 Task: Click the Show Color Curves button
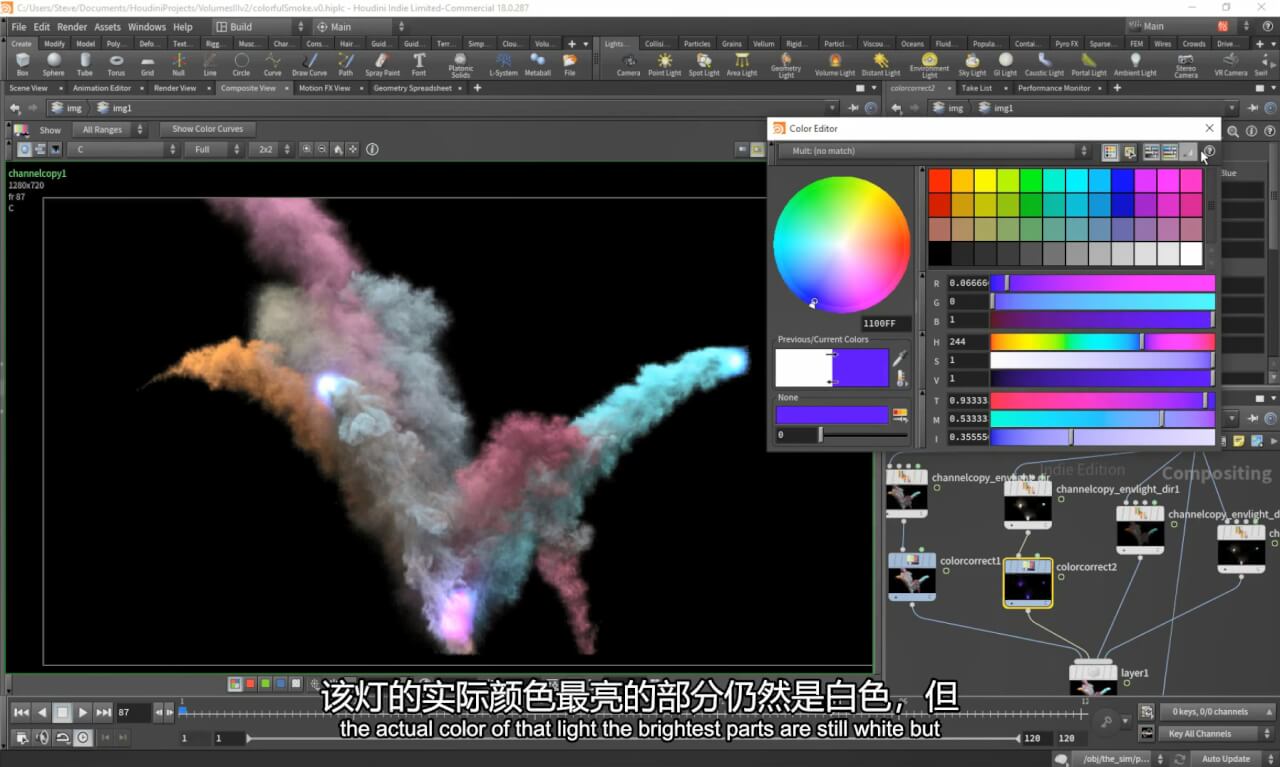click(x=207, y=129)
